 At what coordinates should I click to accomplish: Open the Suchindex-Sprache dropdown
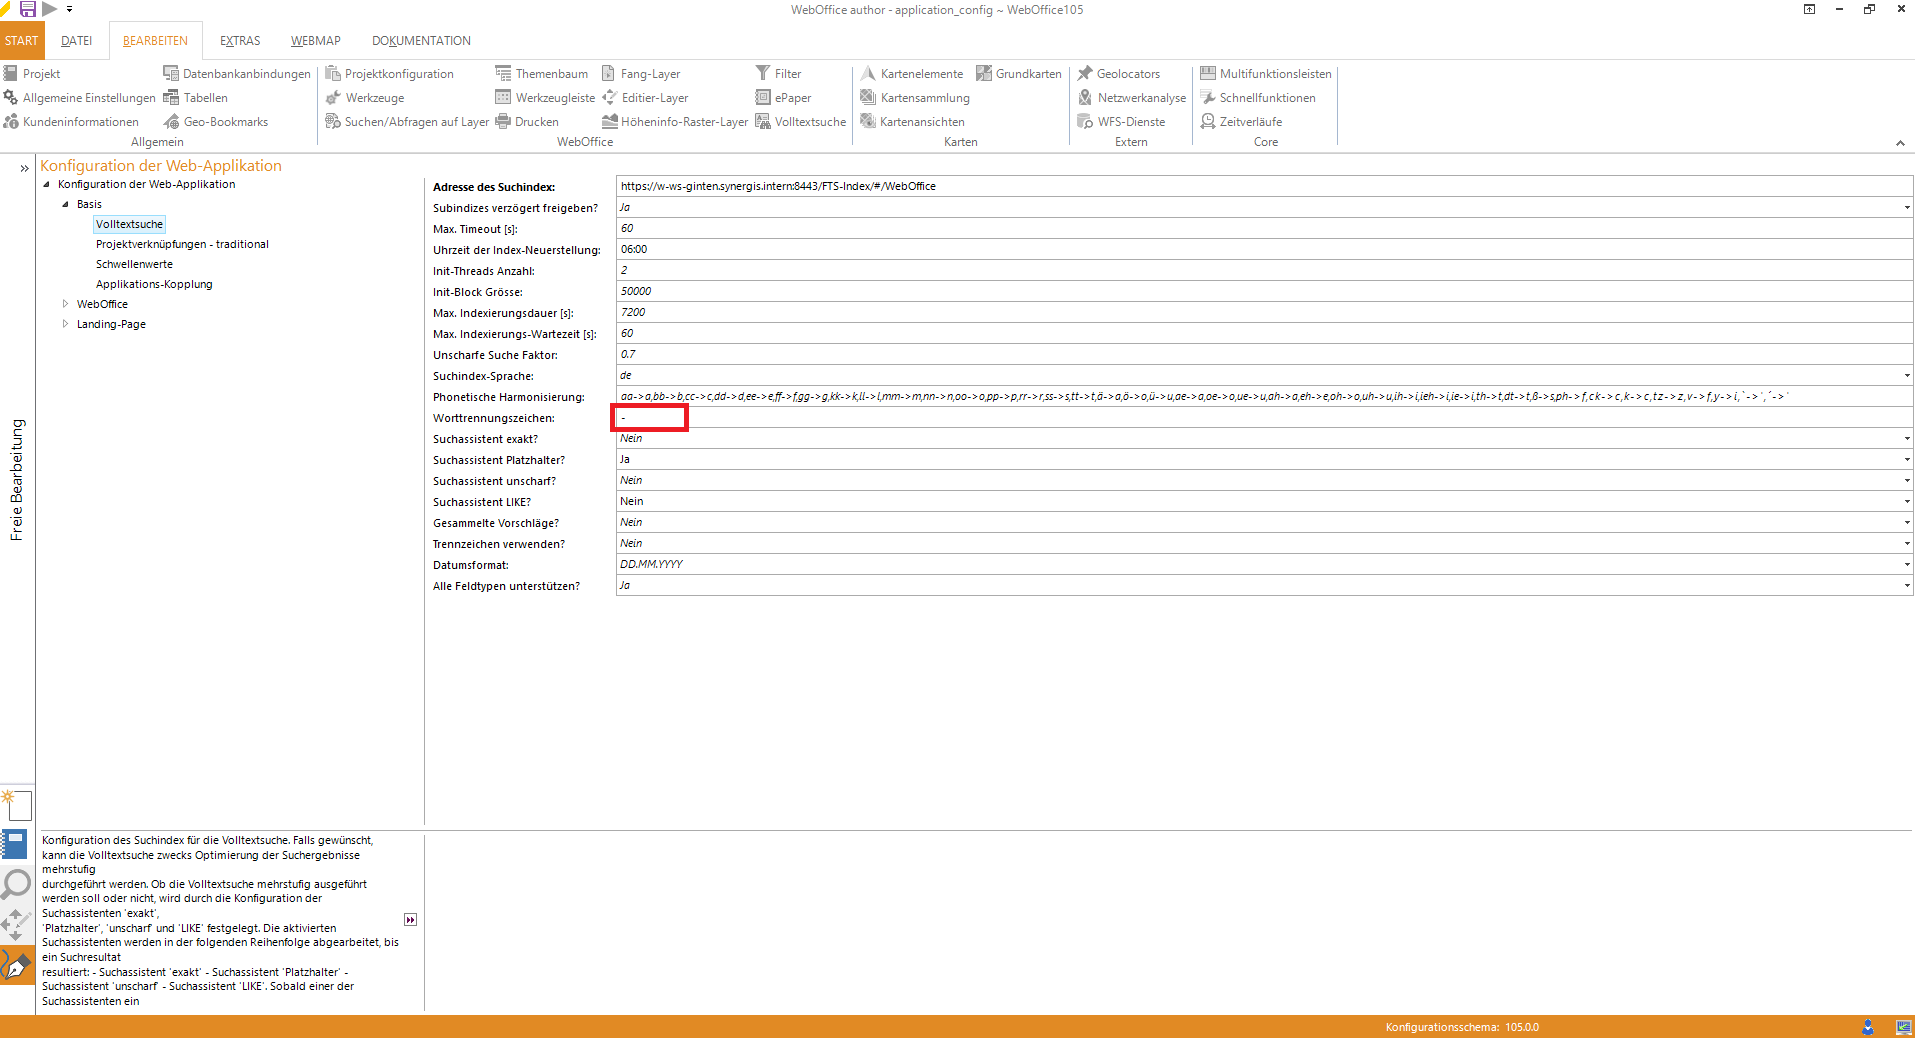coord(1906,376)
